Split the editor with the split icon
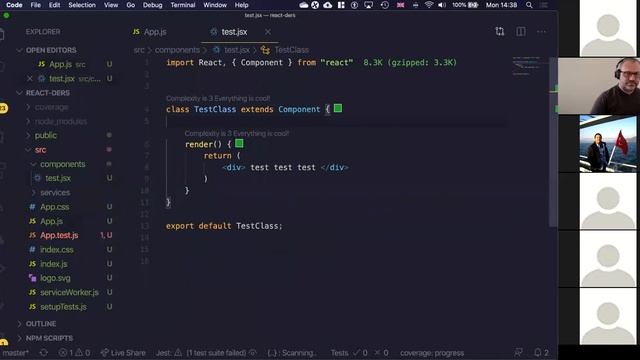640x360 pixels. click(x=521, y=31)
